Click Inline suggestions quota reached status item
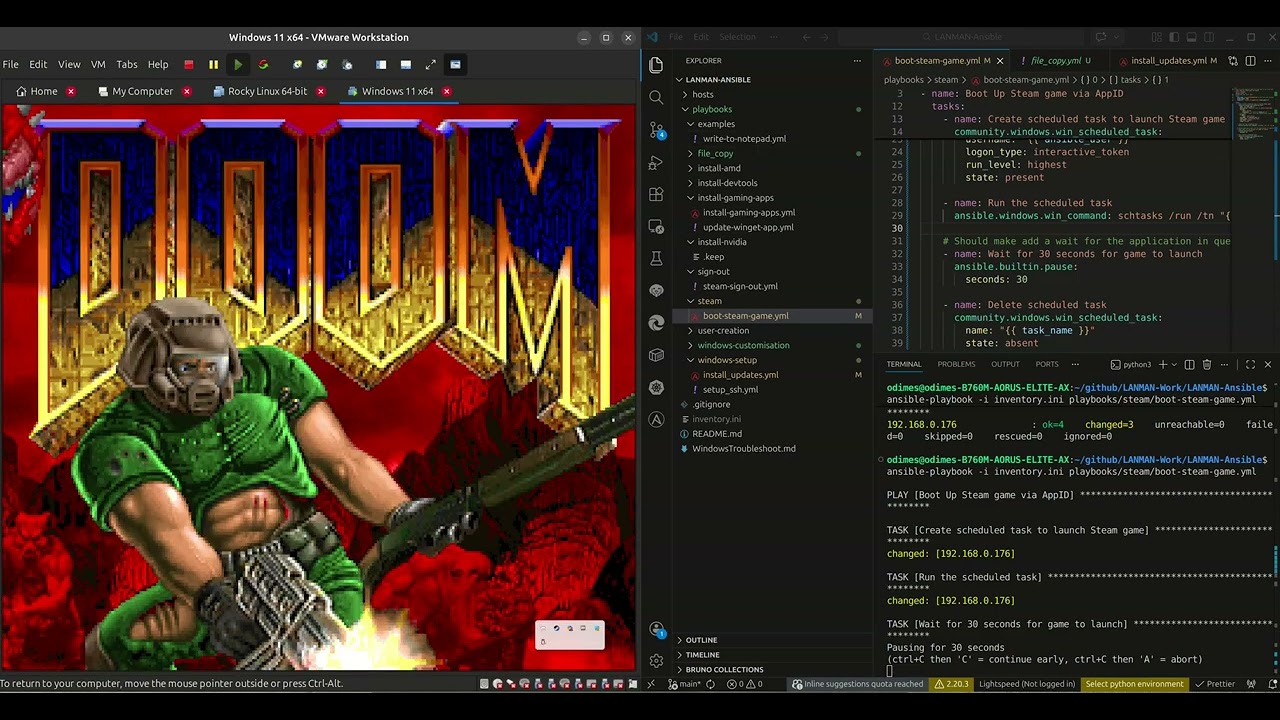The image size is (1280, 720). click(858, 684)
